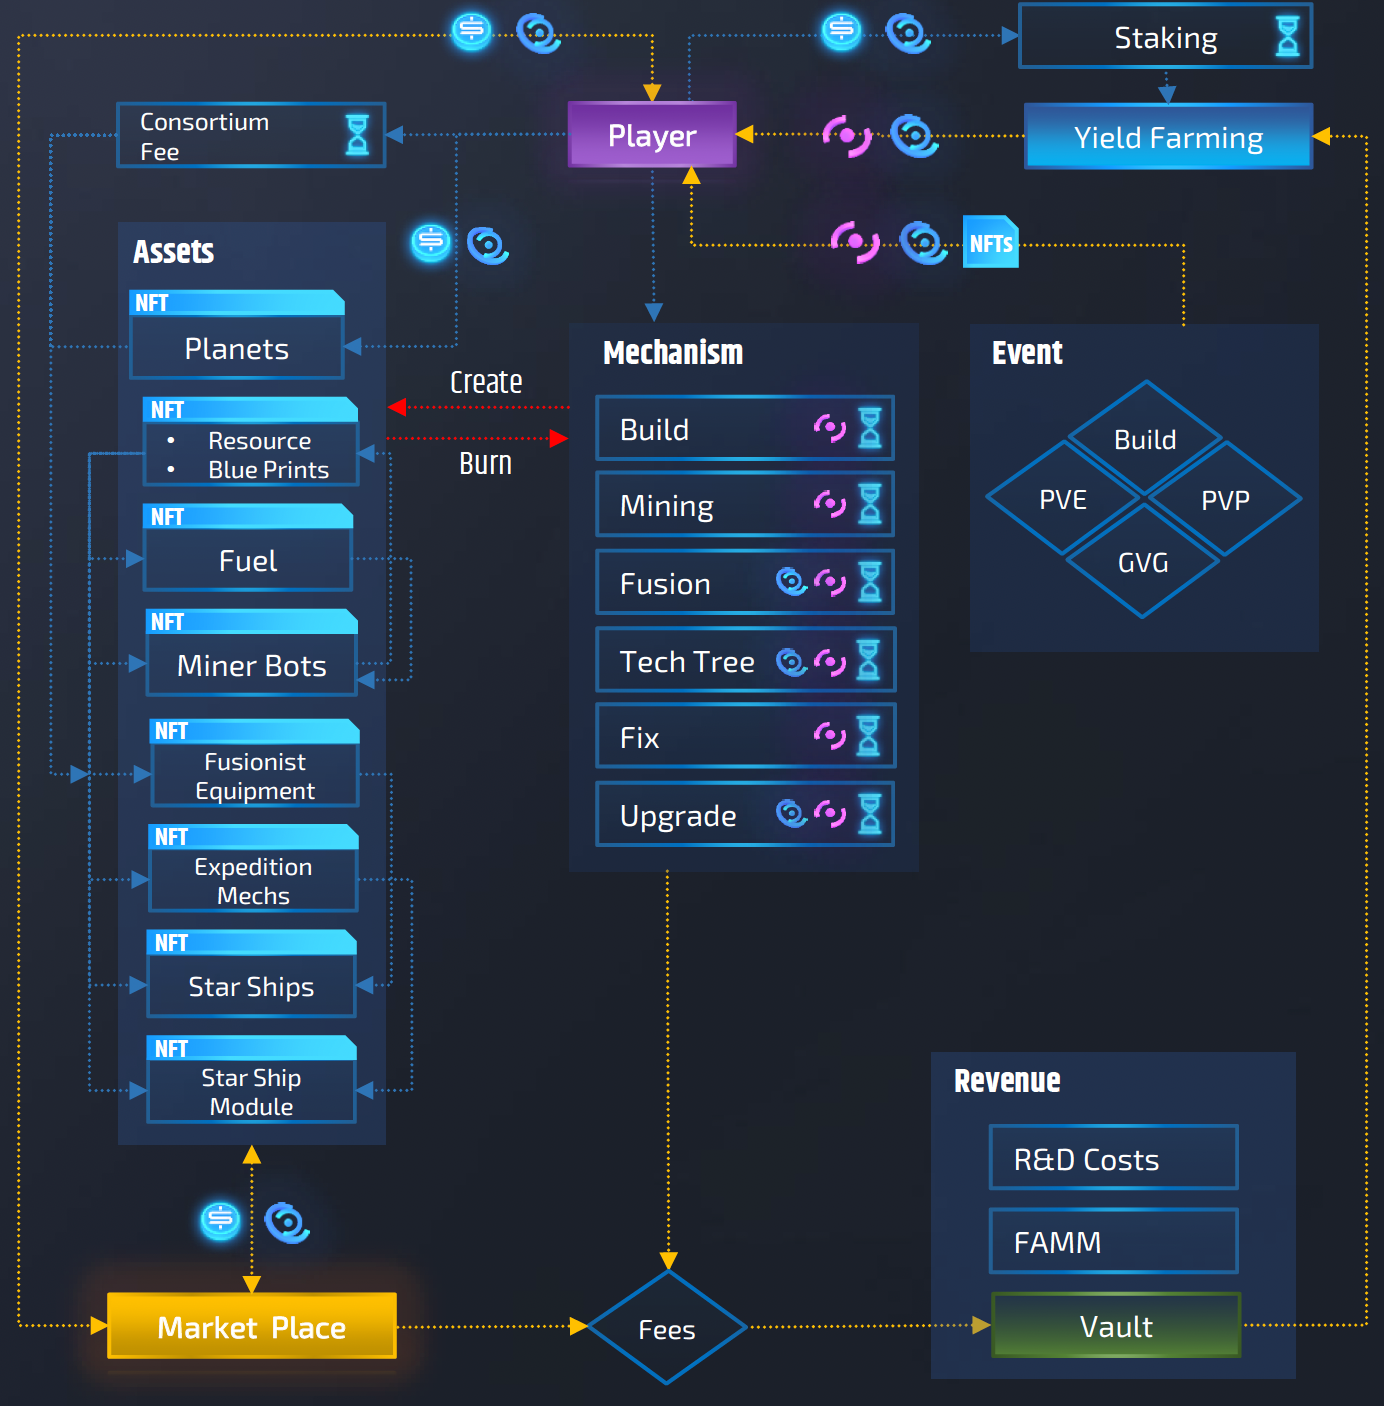Toggle the pink token icon beside Yield Farming

846,135
